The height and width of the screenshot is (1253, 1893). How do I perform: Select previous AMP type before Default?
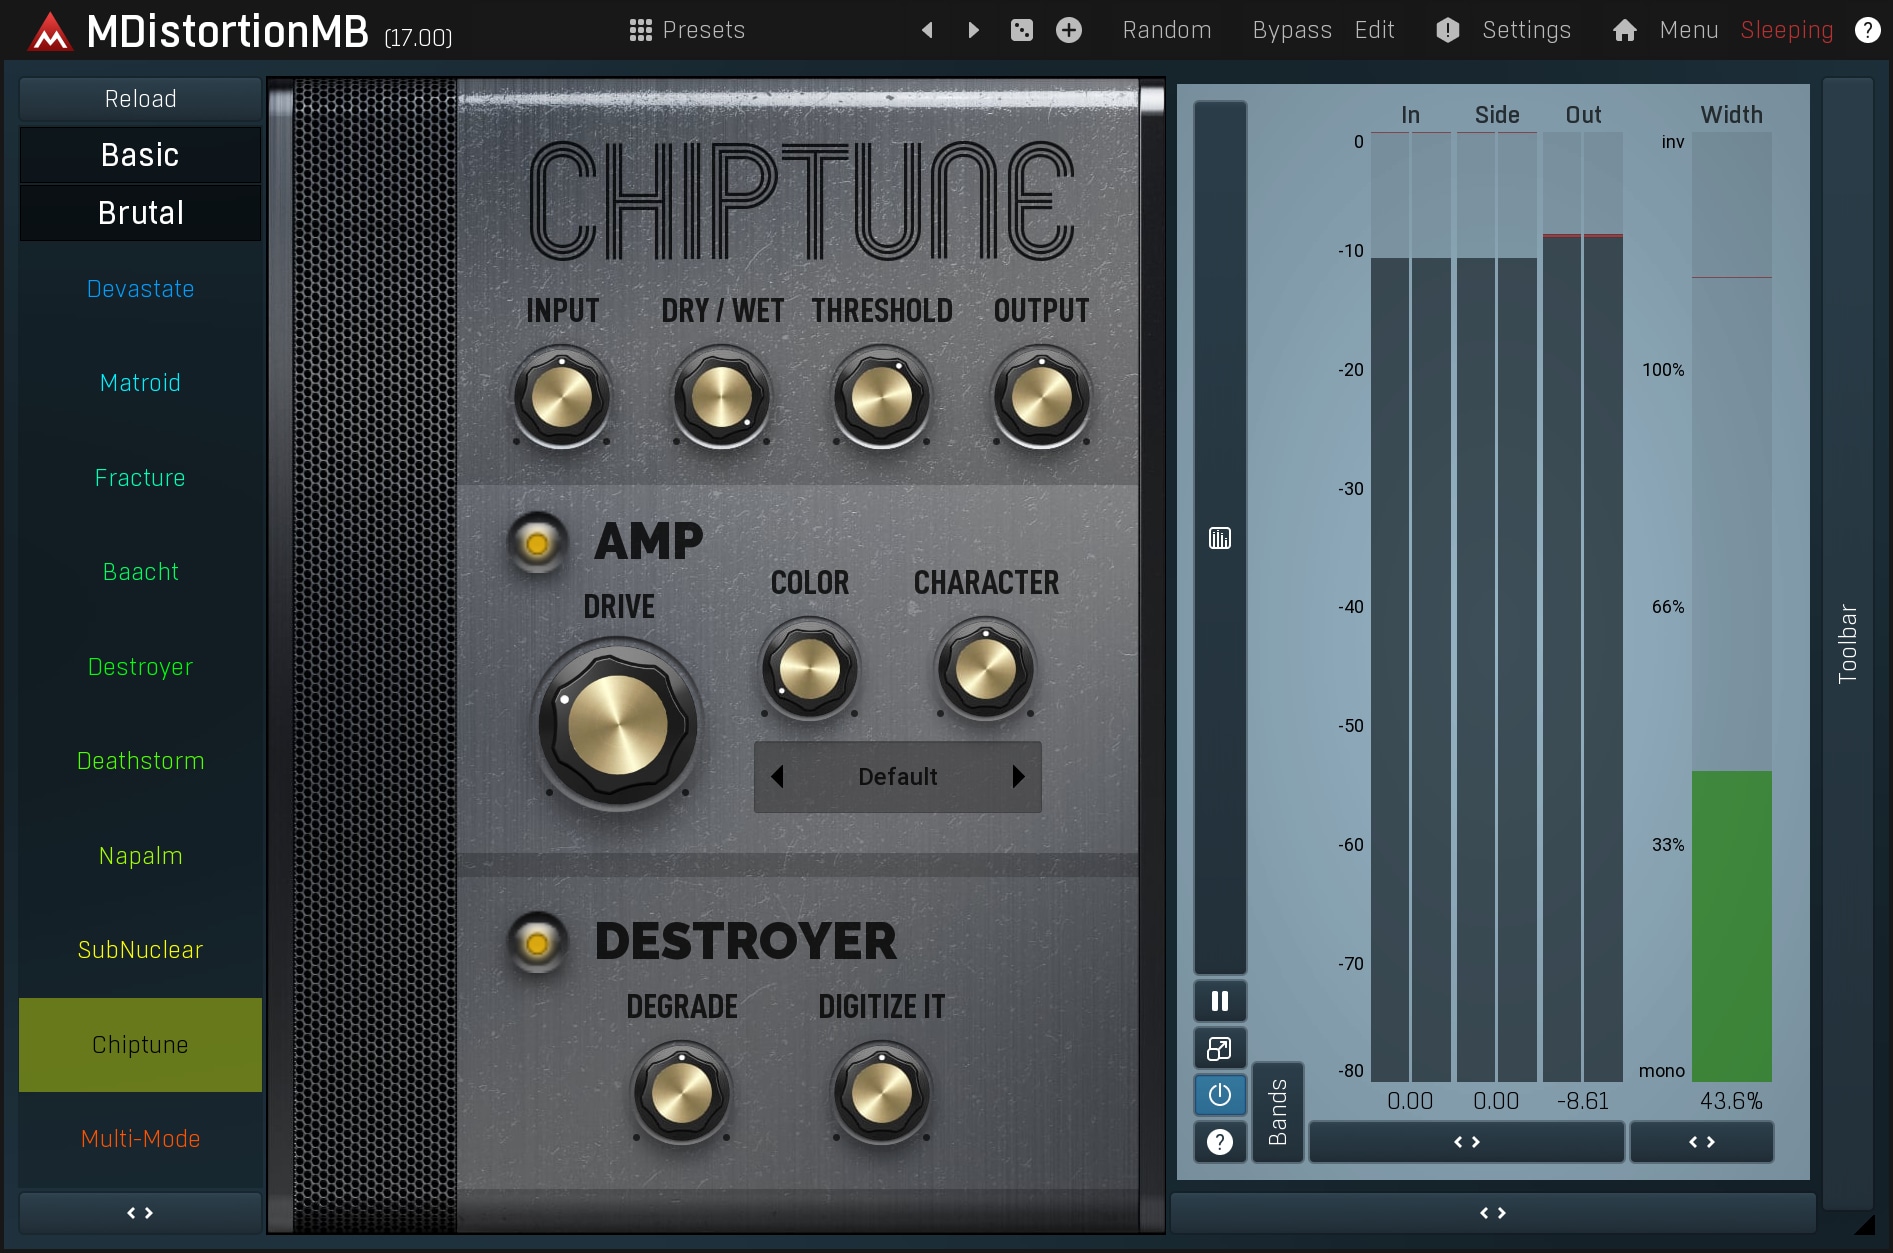click(x=777, y=777)
